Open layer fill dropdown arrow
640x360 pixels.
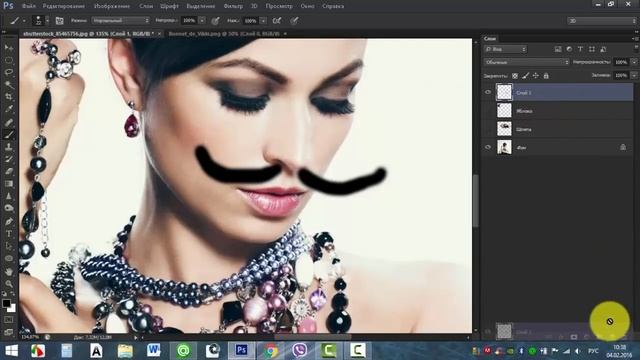634,76
